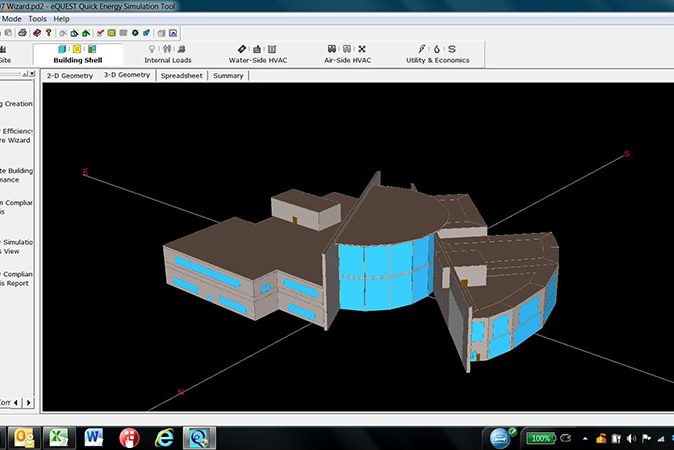
Task: Click the Print toolbar icon
Action: click(22, 32)
